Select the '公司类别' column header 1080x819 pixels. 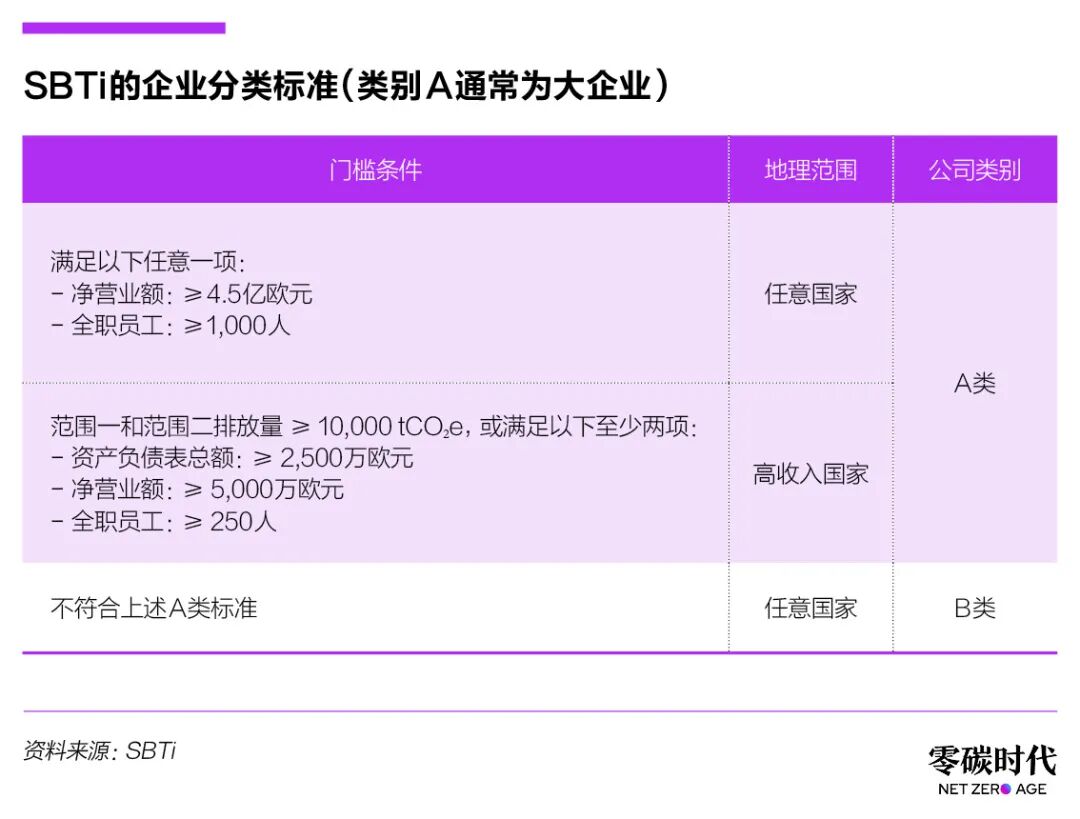coord(975,169)
